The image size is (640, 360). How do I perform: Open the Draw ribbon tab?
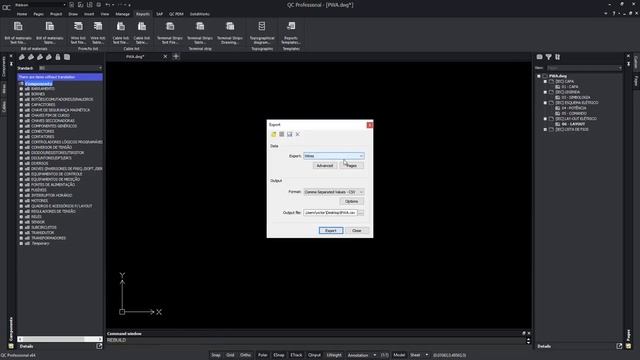tap(73, 14)
